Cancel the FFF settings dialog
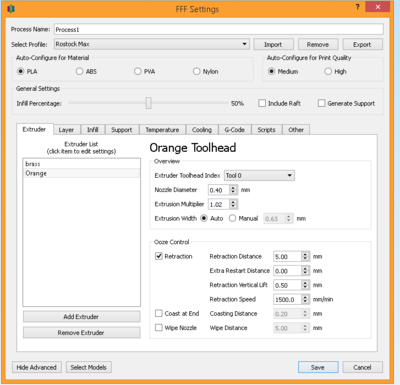Viewport: 400px width, 385px height. pos(362,367)
